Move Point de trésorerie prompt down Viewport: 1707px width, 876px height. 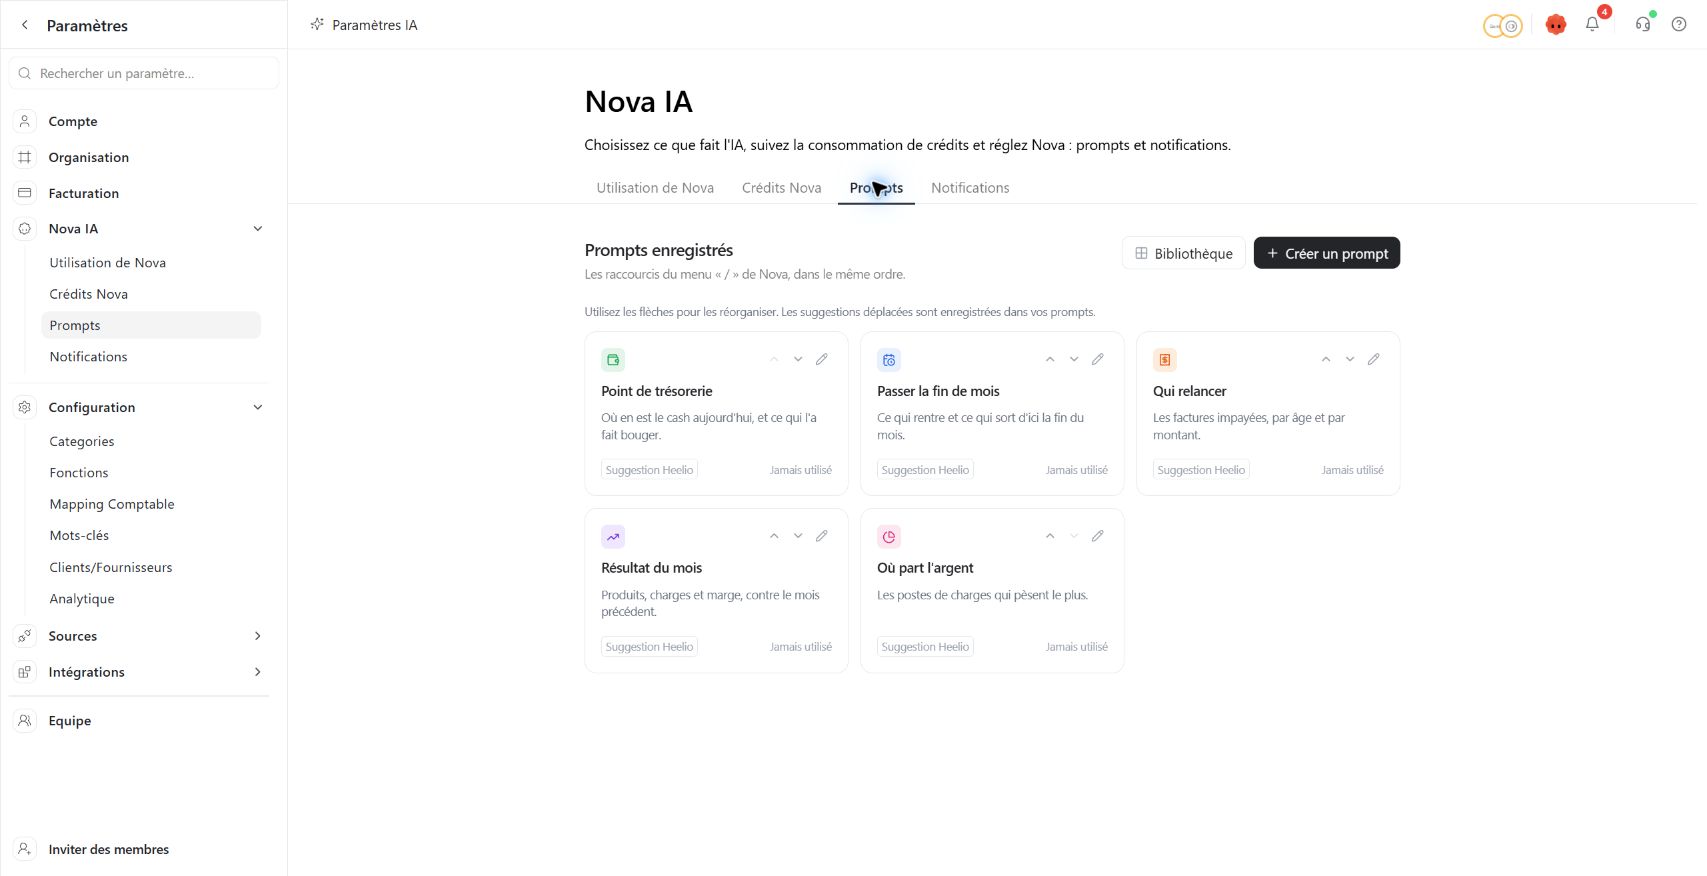798,359
